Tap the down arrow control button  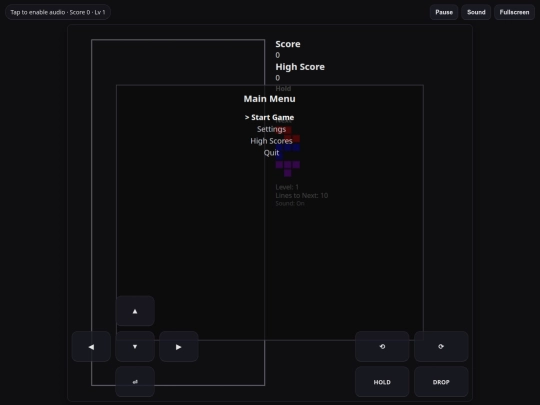click(135, 346)
